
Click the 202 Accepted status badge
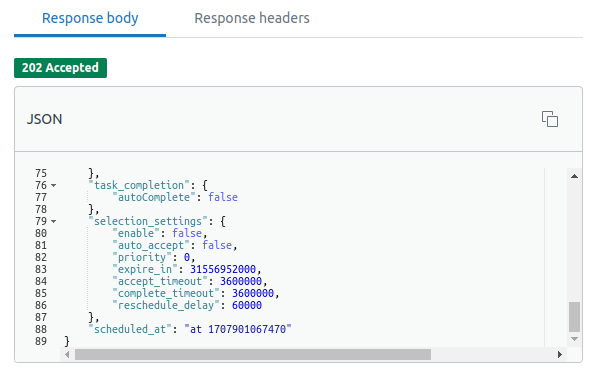click(60, 68)
